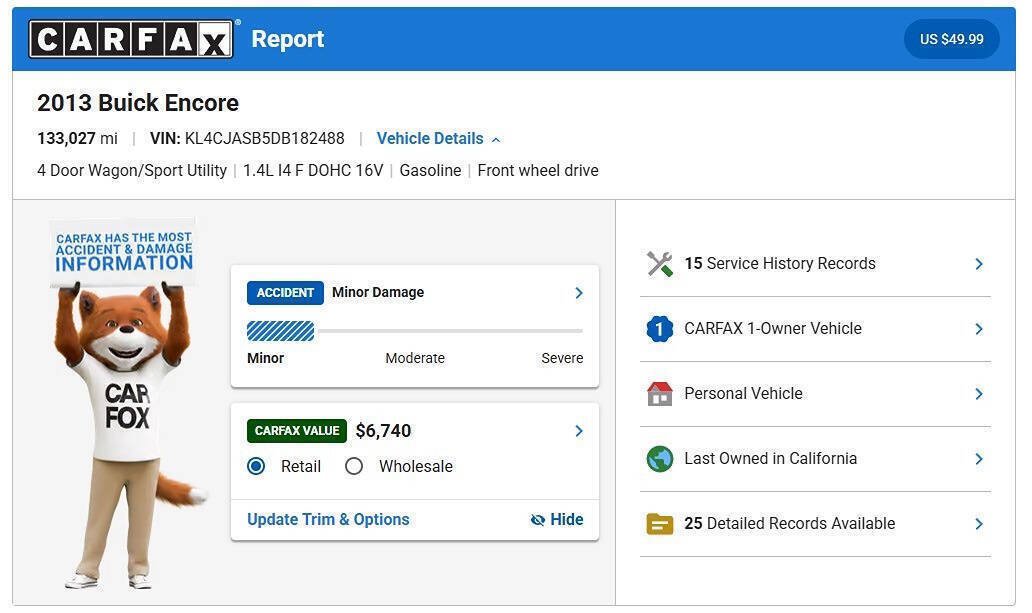Screen dimensions: 1032x613
Task: Hide the CARFAX value card
Action: tap(557, 520)
